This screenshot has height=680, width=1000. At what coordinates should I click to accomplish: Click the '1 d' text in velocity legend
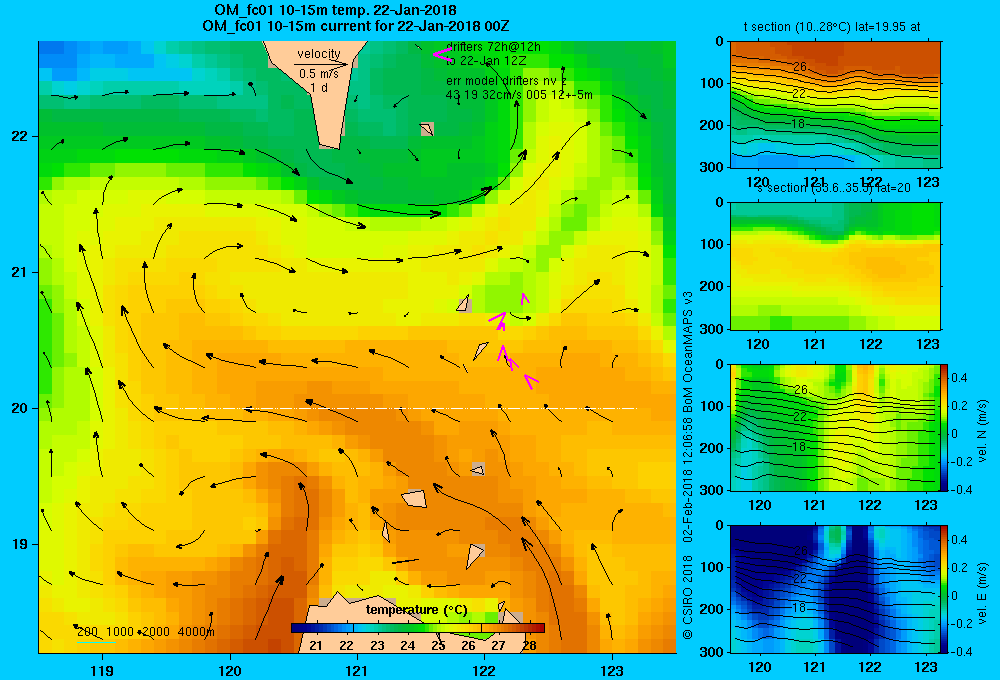tap(319, 87)
